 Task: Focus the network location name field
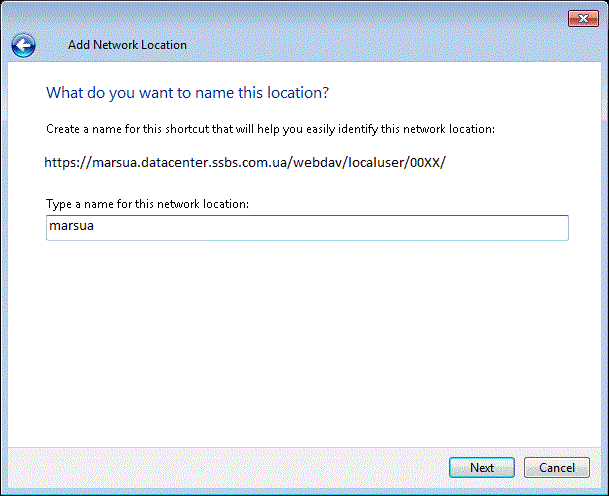(307, 228)
